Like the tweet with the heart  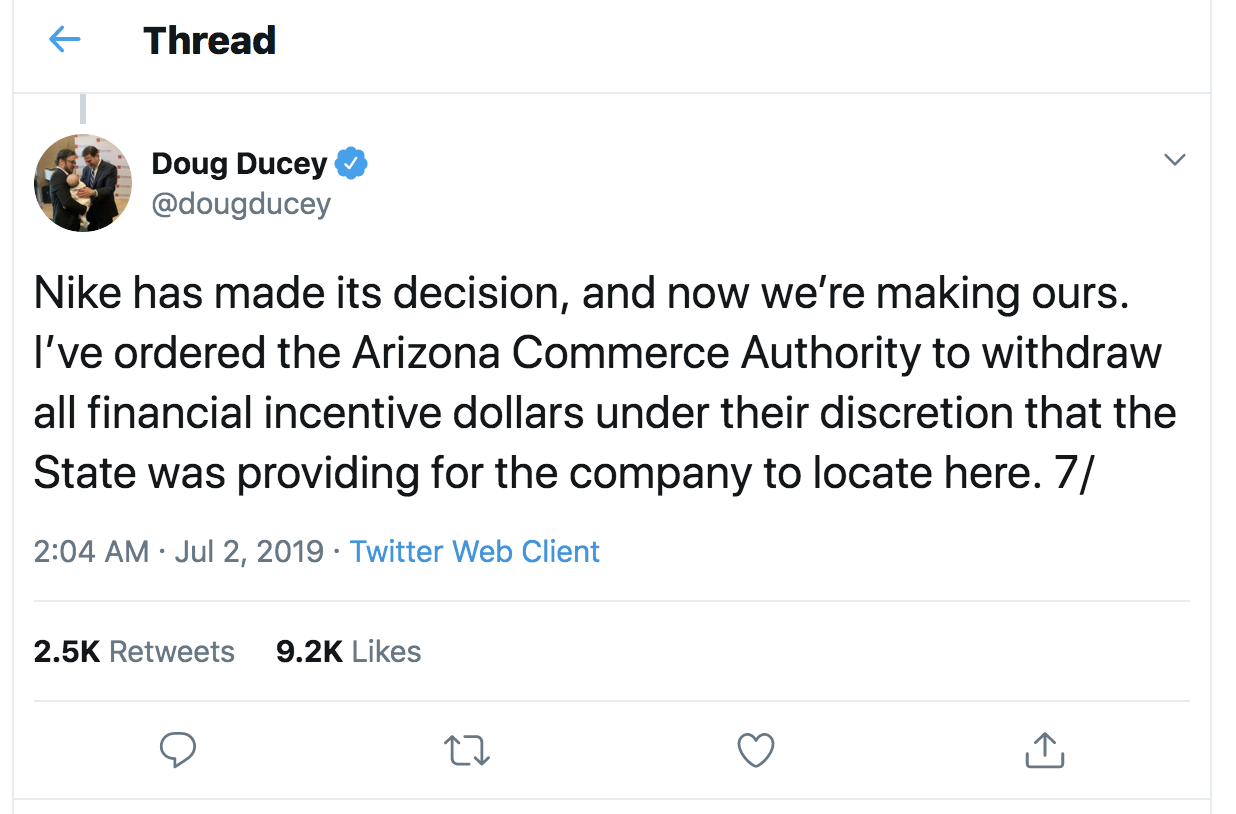[755, 750]
